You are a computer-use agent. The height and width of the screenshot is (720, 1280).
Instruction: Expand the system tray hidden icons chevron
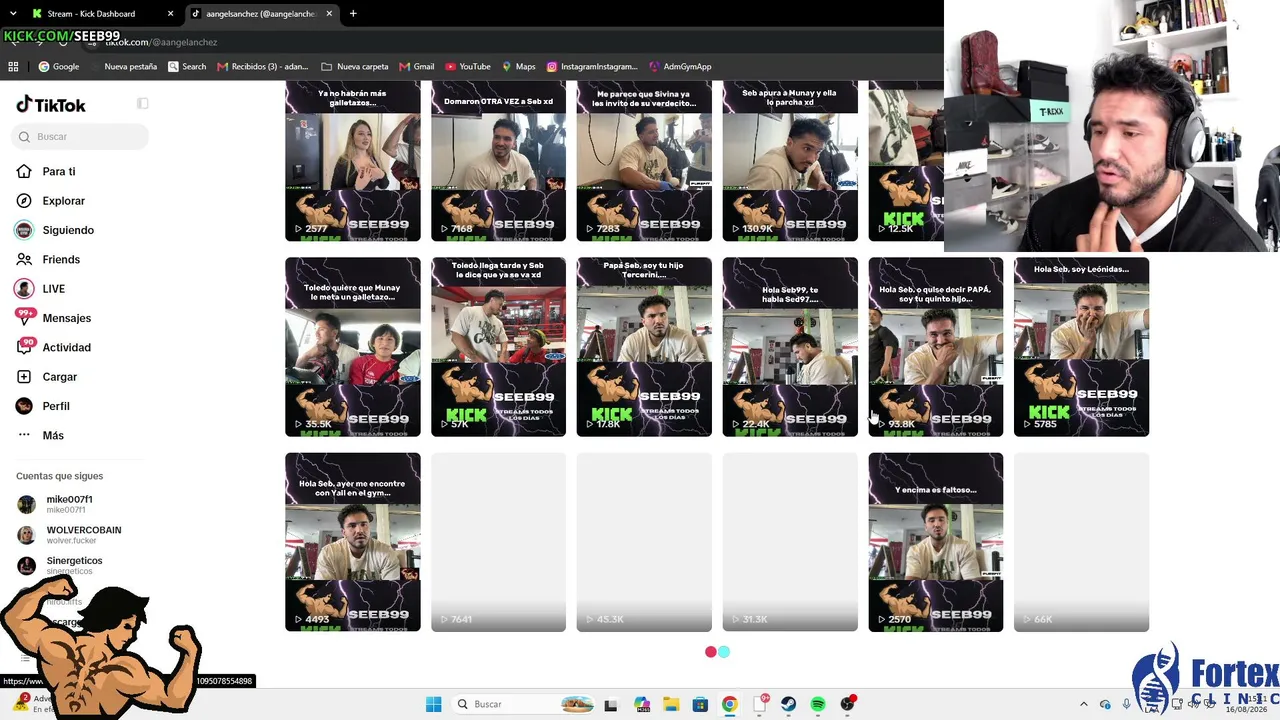(1084, 704)
